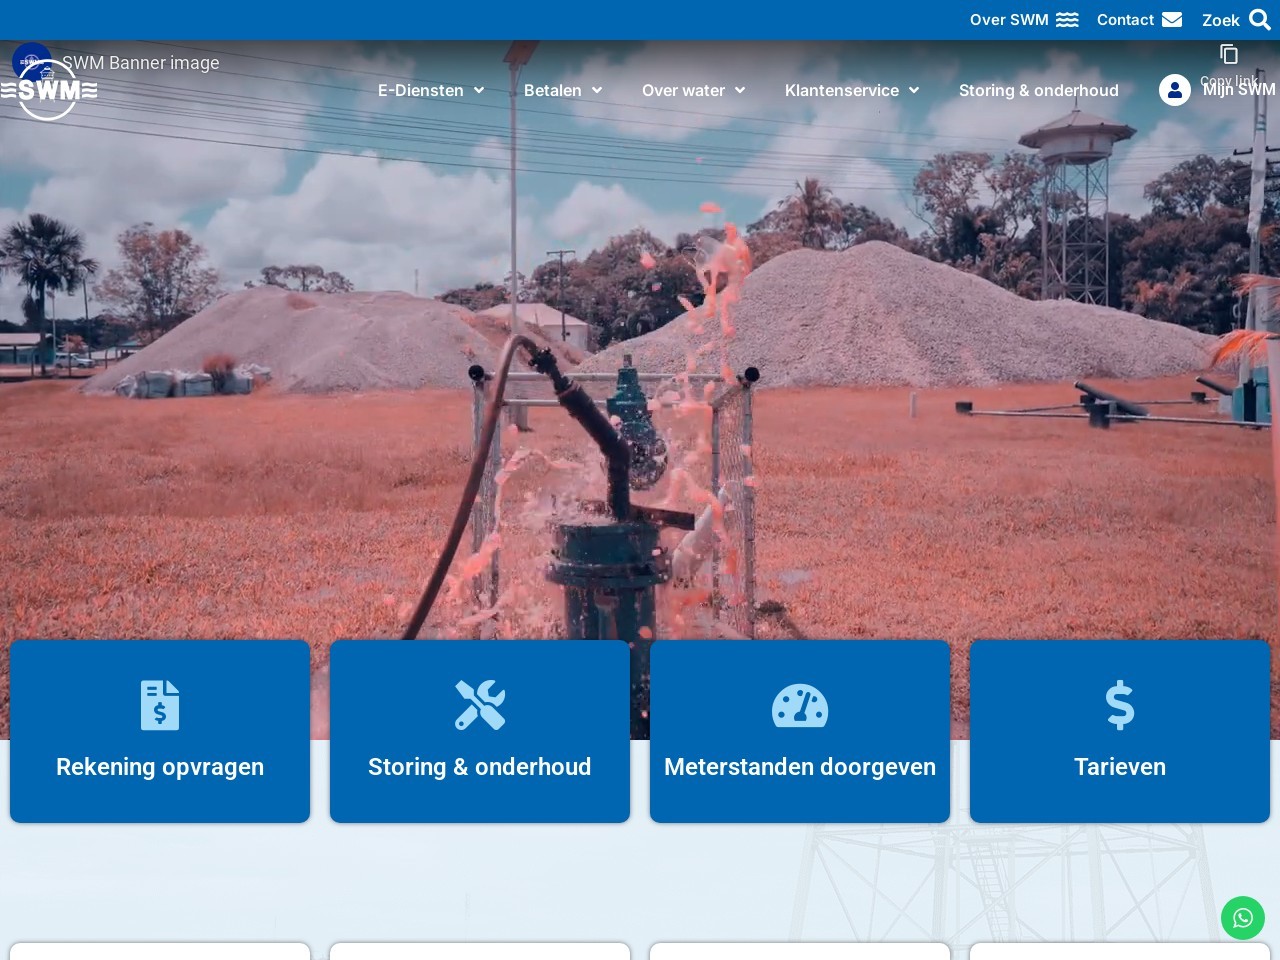Screen dimensions: 1280x960
Task: Click the gauge icon on Meterstanden doorgeven
Action: pos(800,705)
